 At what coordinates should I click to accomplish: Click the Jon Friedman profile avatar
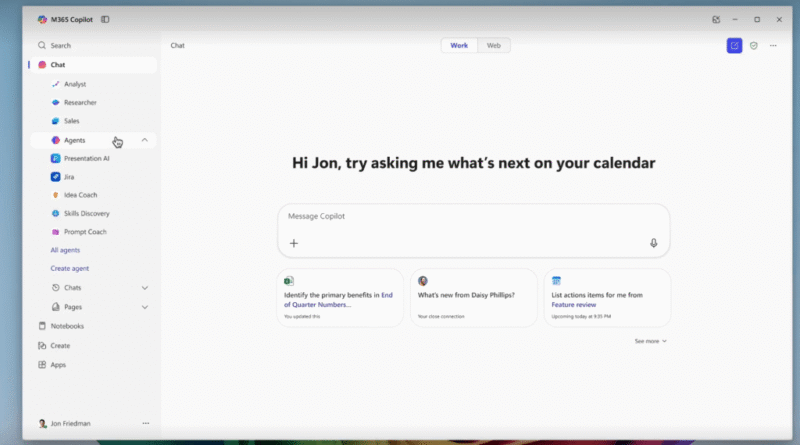click(42, 424)
